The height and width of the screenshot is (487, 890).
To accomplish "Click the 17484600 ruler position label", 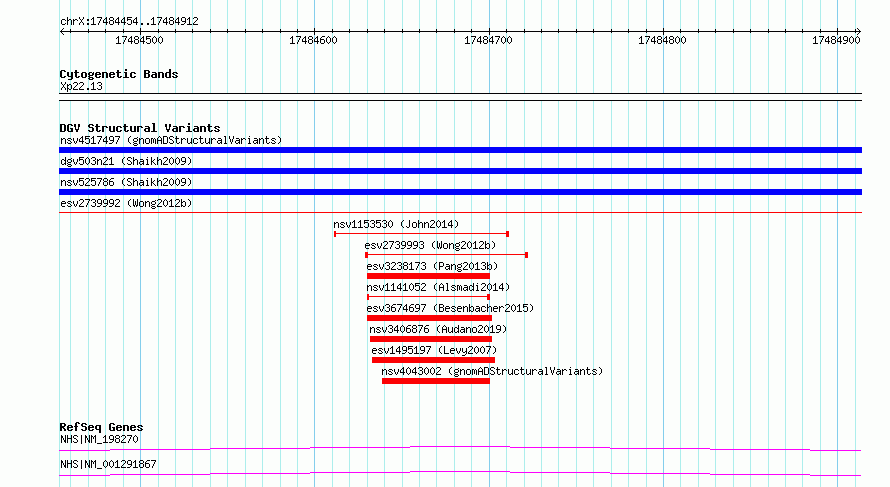I will 313,40.
